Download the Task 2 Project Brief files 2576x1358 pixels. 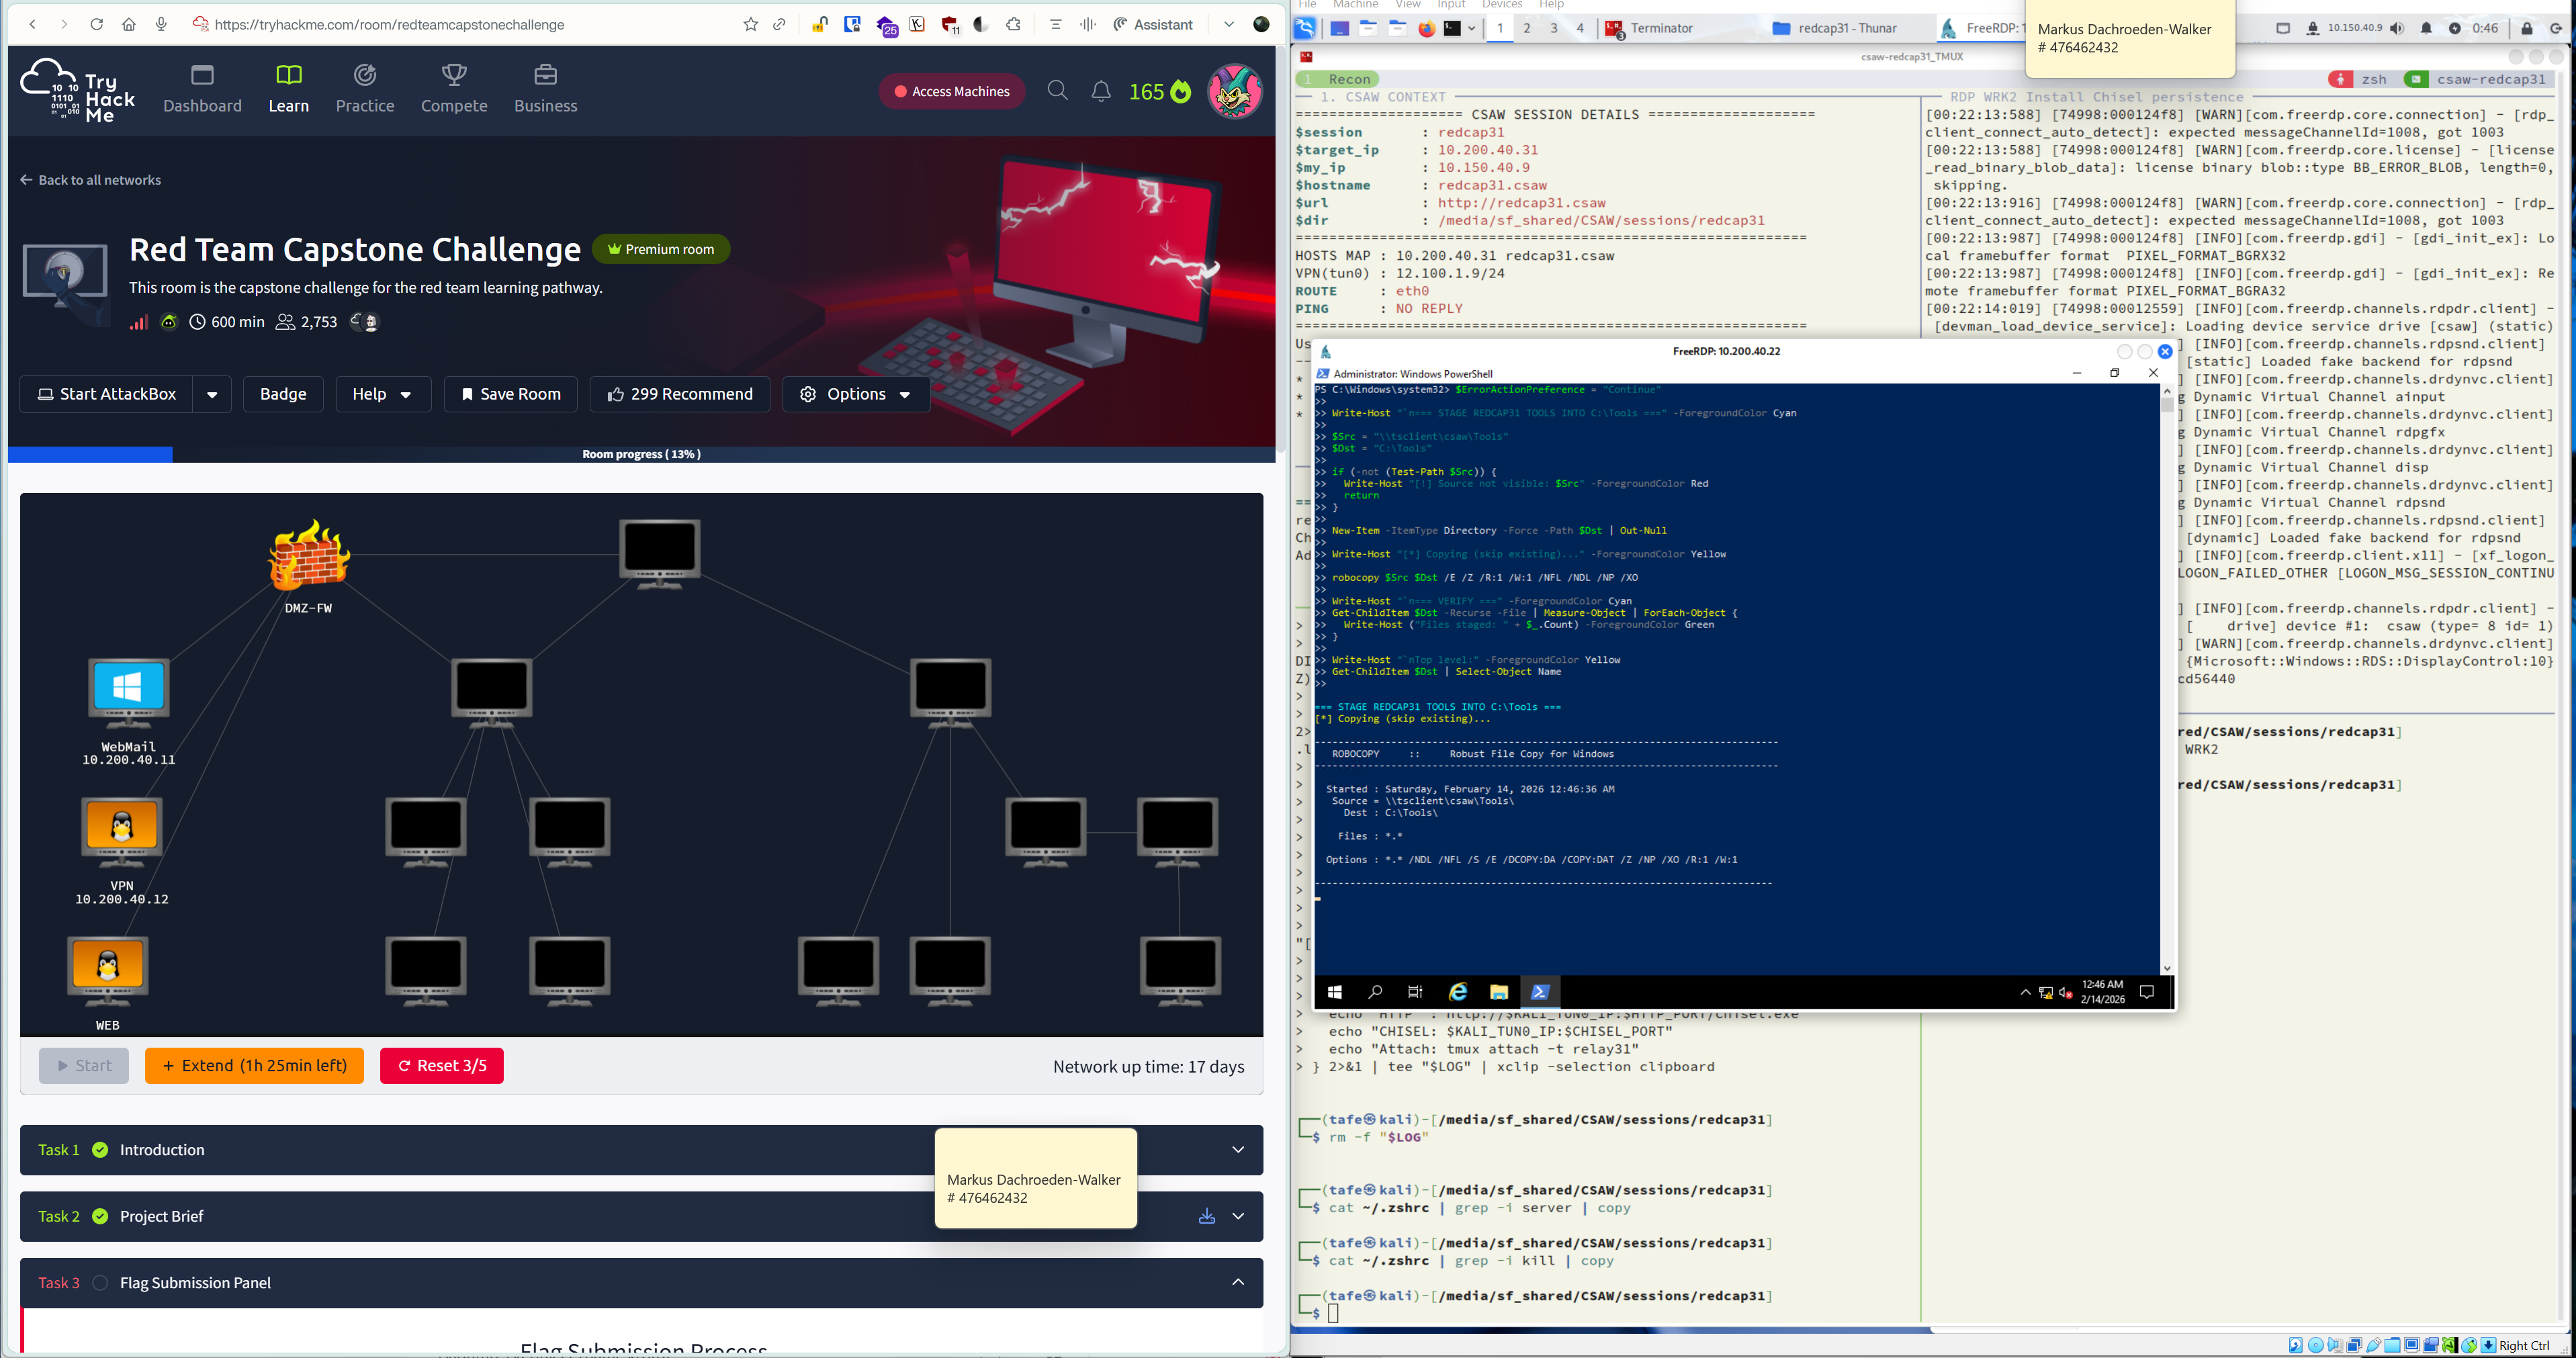click(x=1206, y=1216)
